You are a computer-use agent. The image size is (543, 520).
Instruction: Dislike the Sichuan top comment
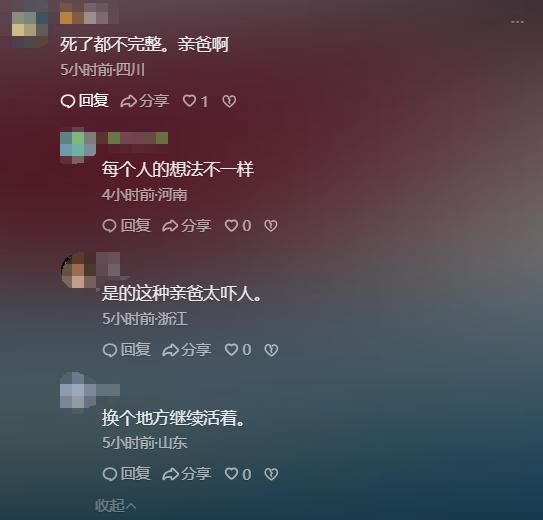[x=229, y=101]
